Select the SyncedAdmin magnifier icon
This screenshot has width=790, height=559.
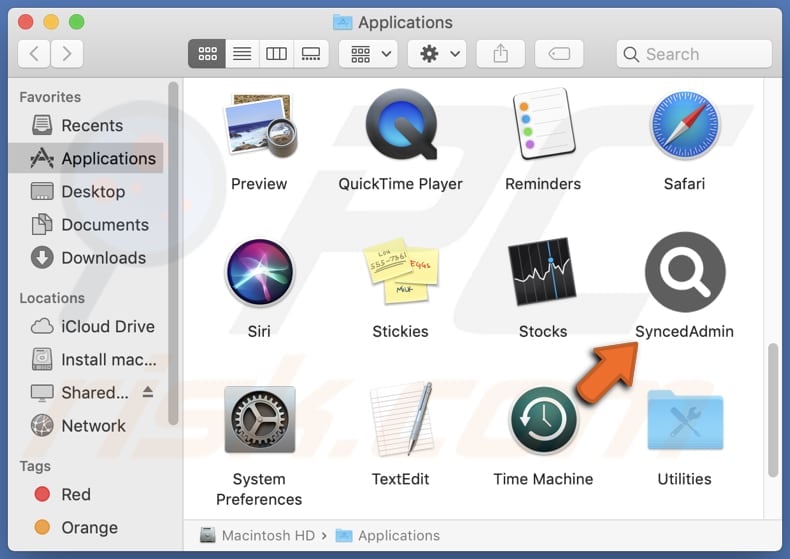tap(685, 272)
